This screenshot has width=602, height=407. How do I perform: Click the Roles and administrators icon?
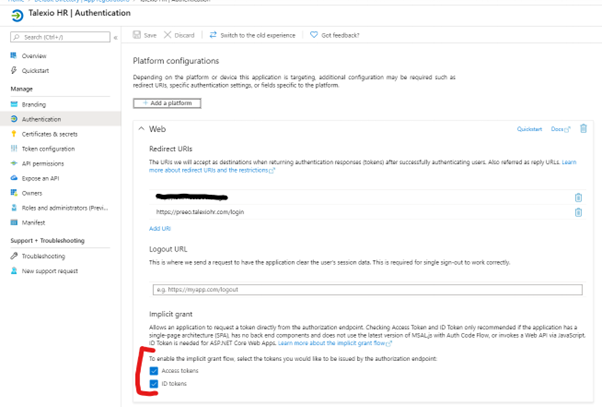[x=14, y=208]
